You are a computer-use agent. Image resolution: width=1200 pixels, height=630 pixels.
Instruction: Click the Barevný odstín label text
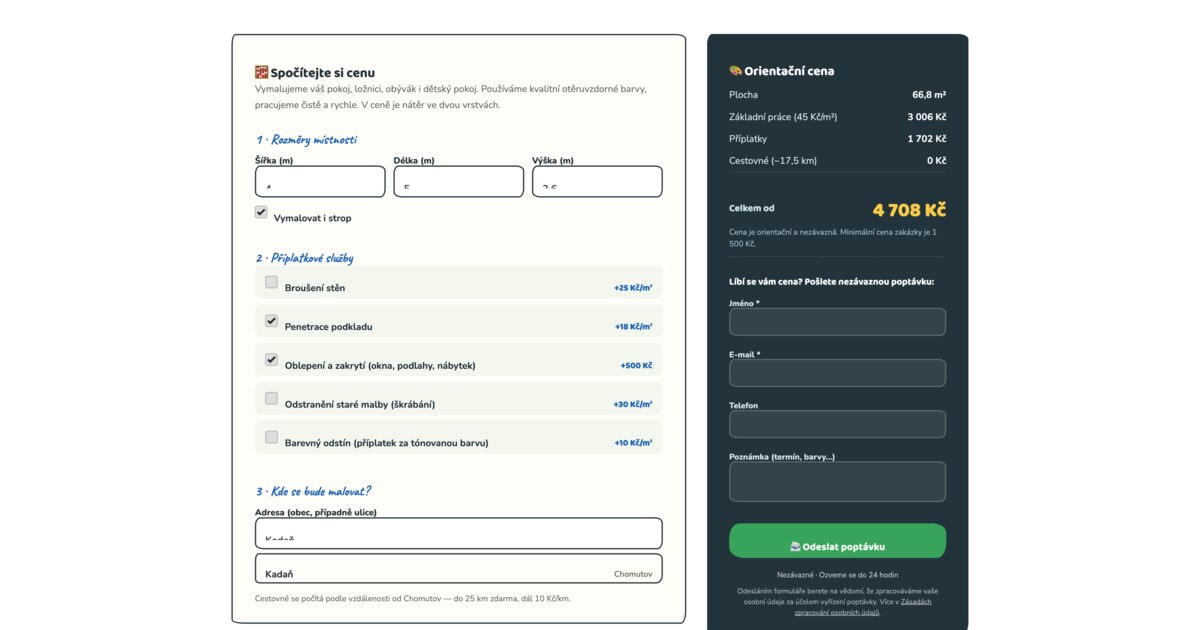click(386, 443)
